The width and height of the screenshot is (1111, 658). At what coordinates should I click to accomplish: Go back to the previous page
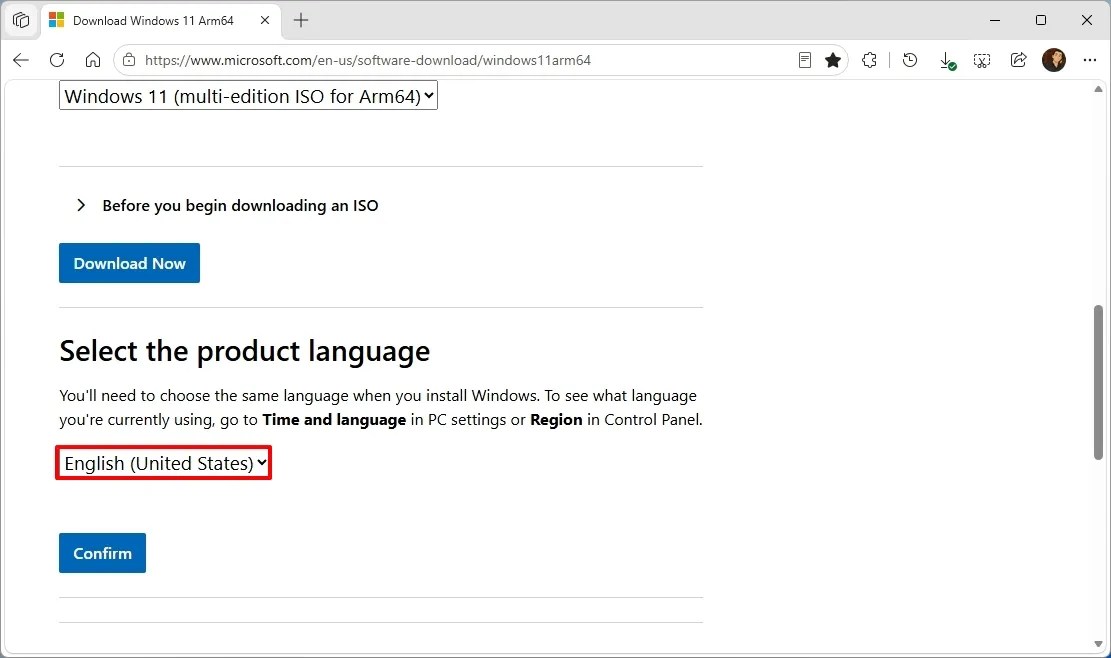(x=21, y=60)
